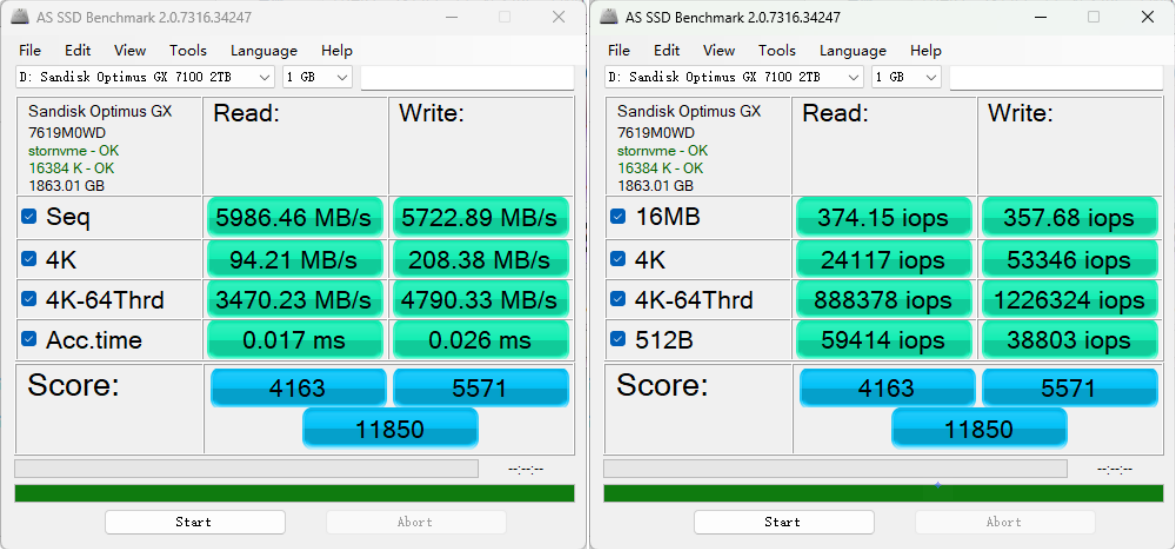This screenshot has height=549, width=1175.
Task: Open the View menu in the right window
Action: [x=719, y=50]
